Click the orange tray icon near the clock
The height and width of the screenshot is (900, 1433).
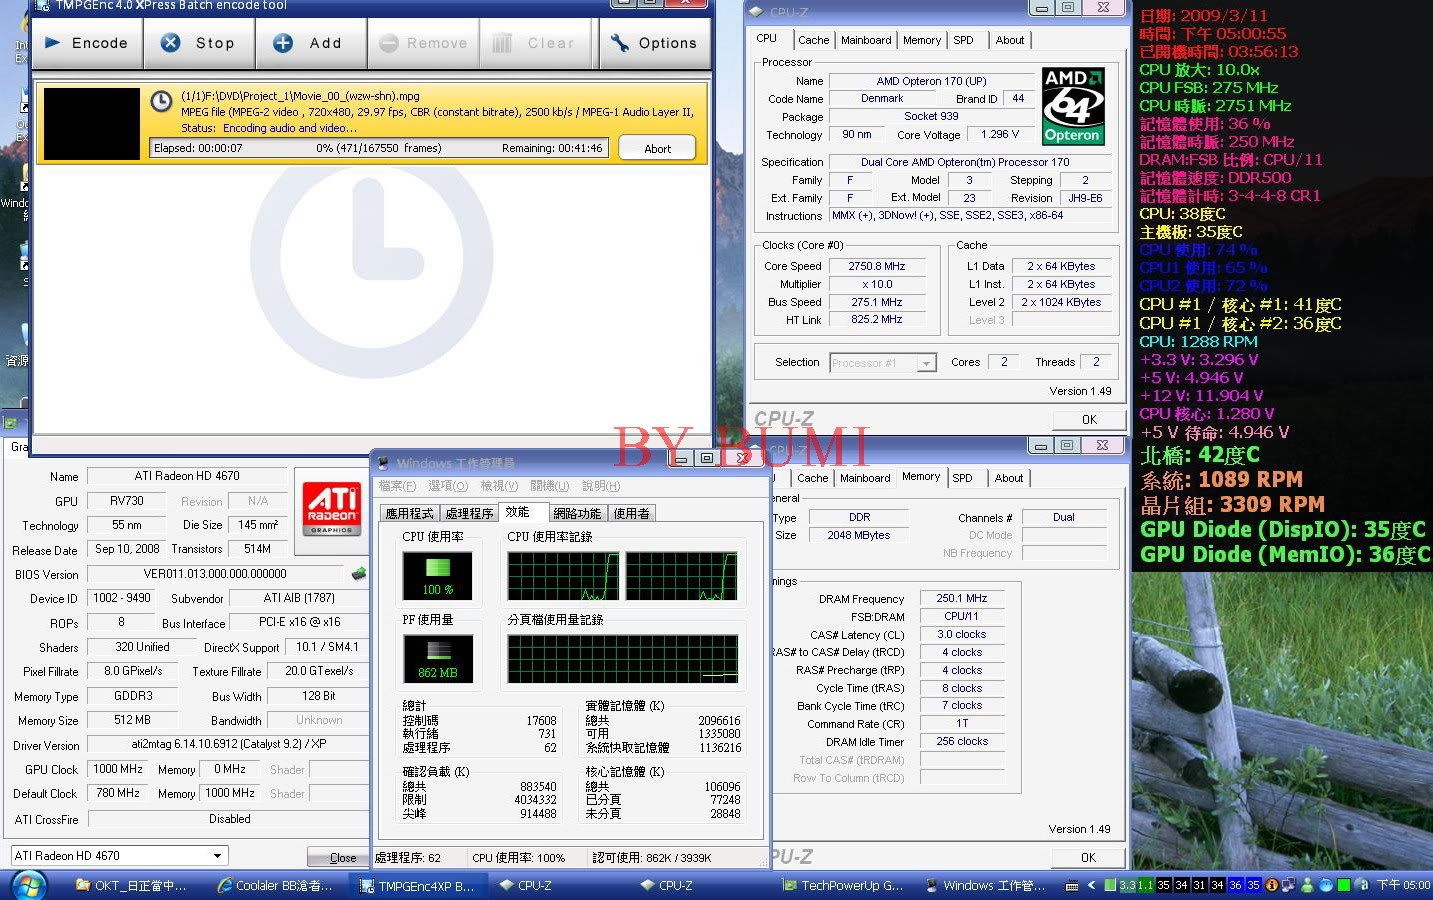pos(1271,885)
